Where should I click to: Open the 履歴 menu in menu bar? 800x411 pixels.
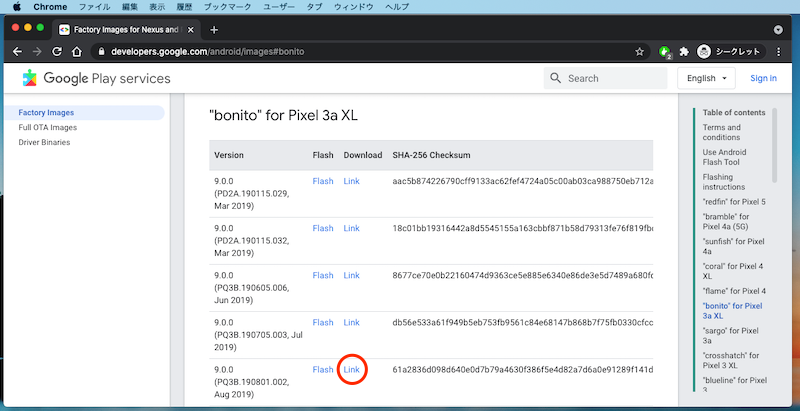tap(184, 6)
